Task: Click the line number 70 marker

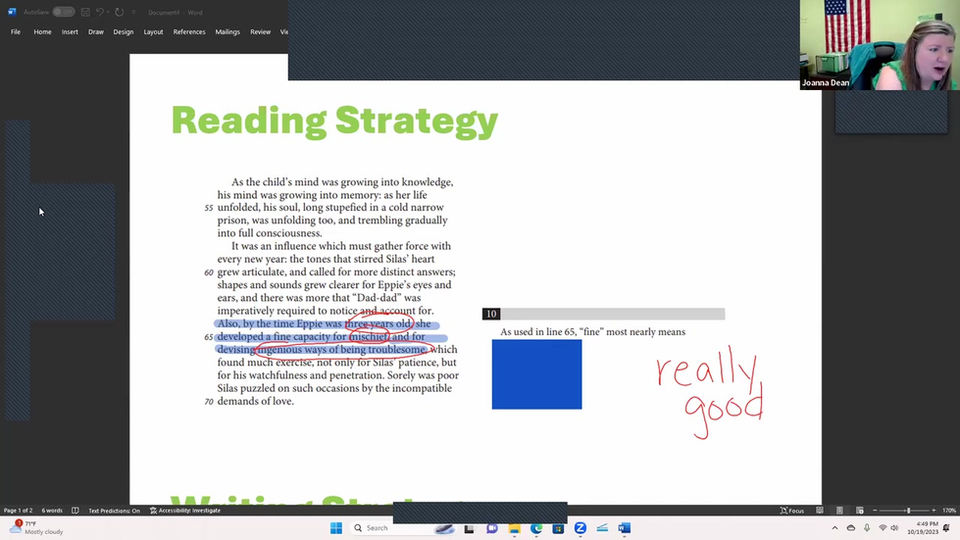Action: (209, 402)
